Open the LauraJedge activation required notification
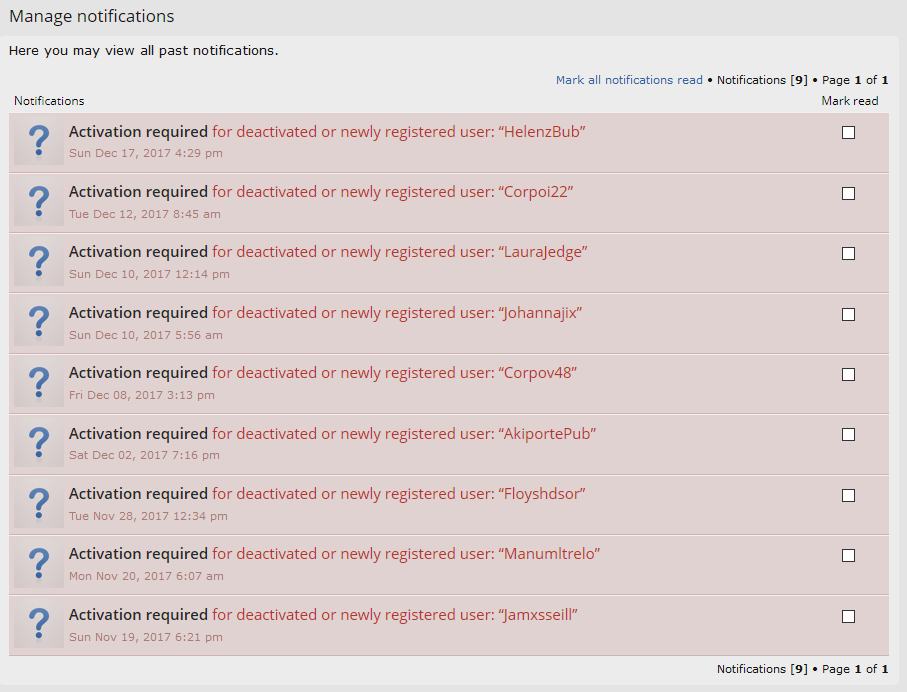 [327, 252]
